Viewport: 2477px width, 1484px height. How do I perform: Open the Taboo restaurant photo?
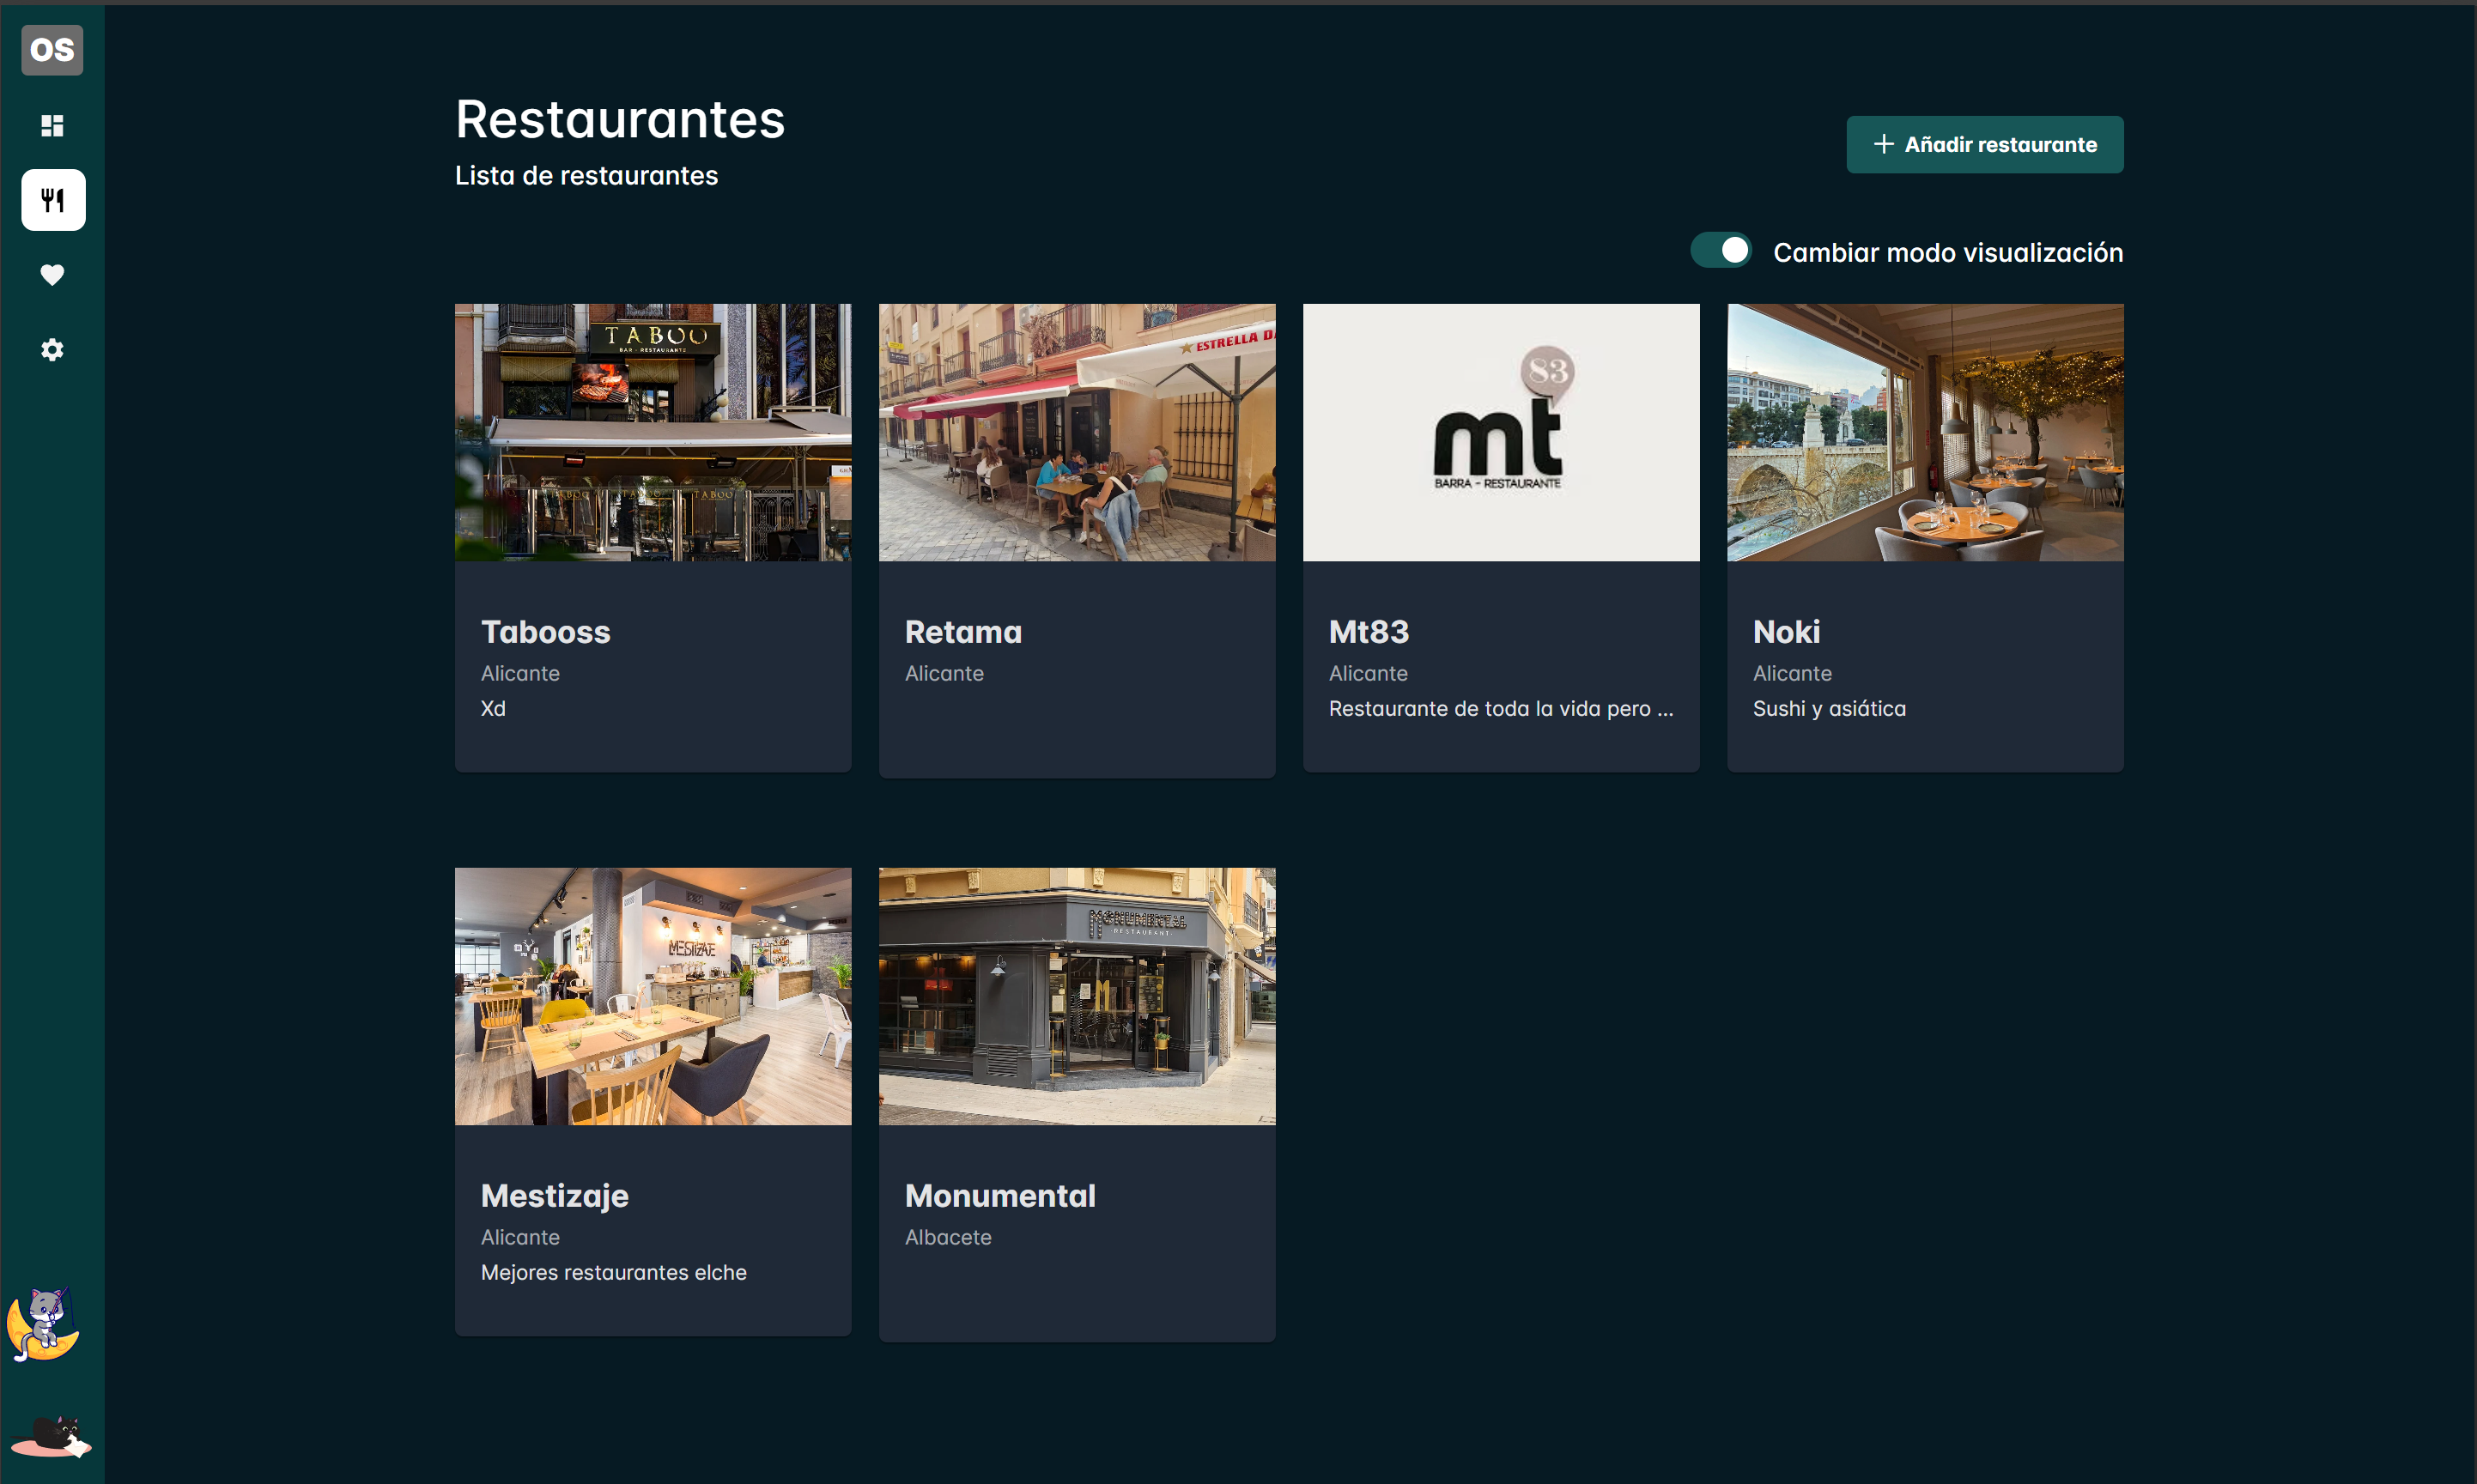click(653, 432)
